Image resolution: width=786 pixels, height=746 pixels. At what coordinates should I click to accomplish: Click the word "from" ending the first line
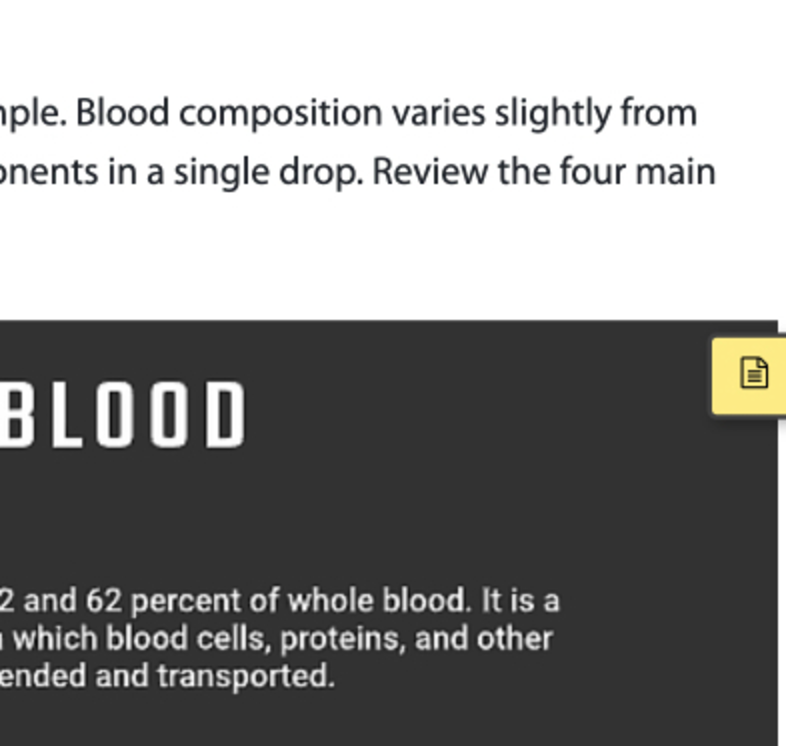659,113
